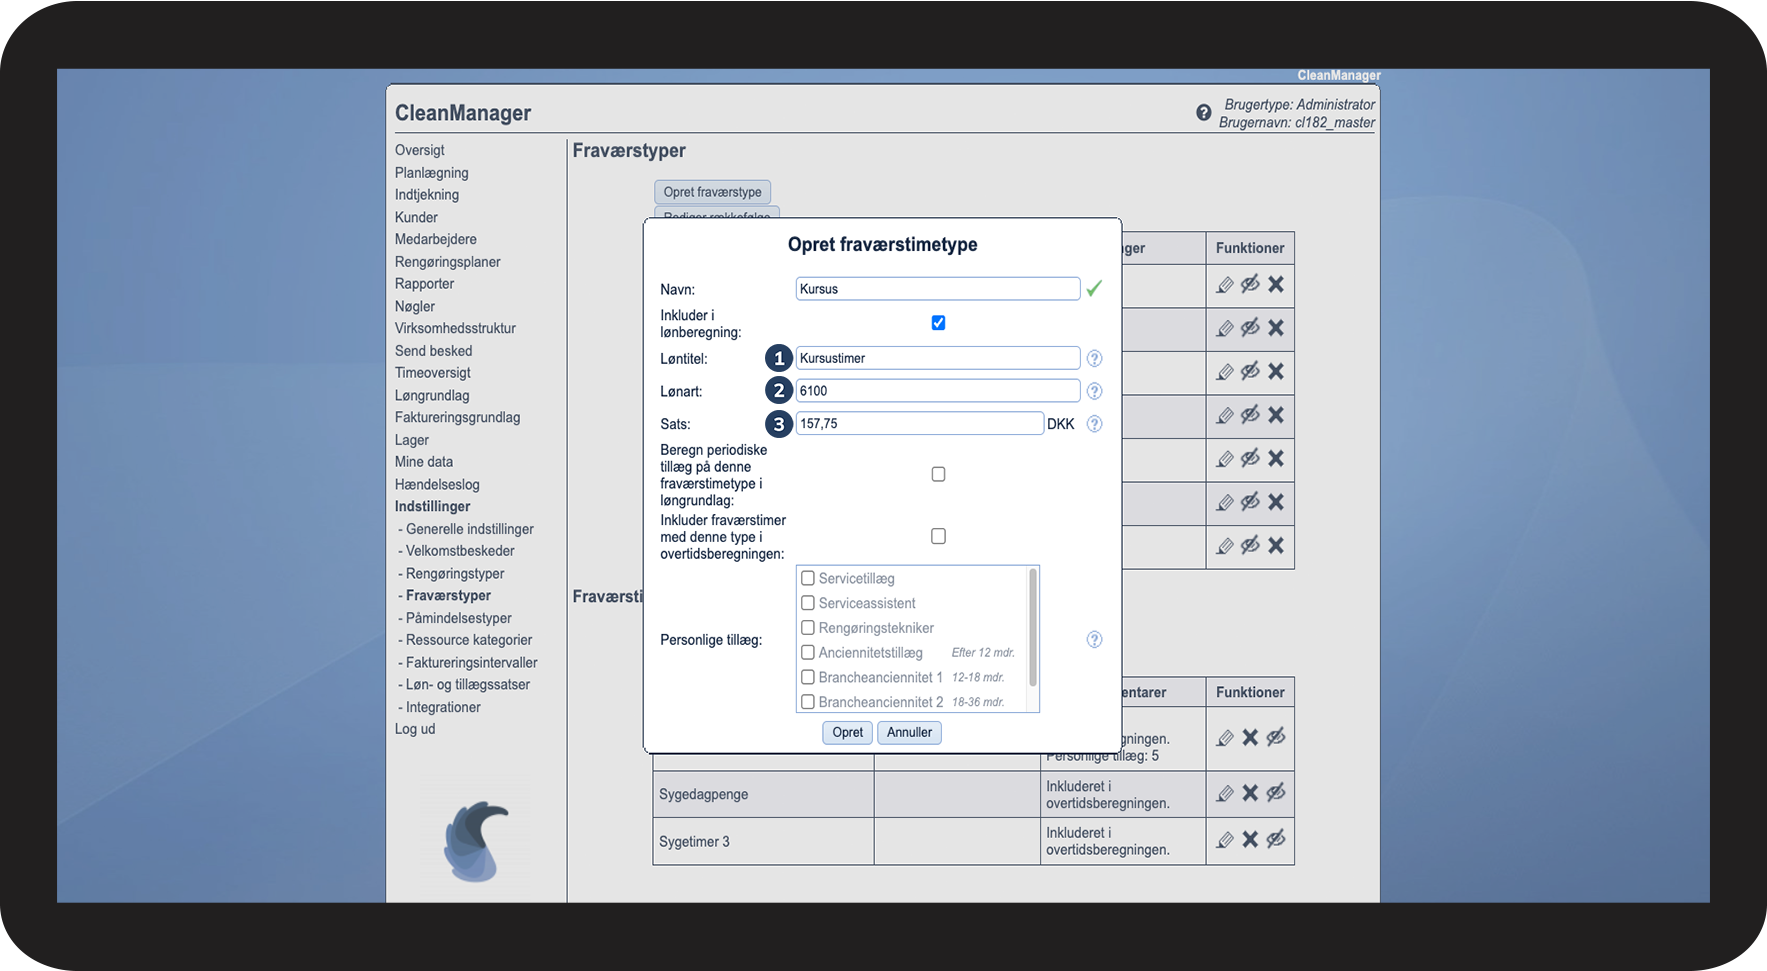Tick Inkluder fraværstimer i overtidsberegningen checkbox

[x=938, y=537]
